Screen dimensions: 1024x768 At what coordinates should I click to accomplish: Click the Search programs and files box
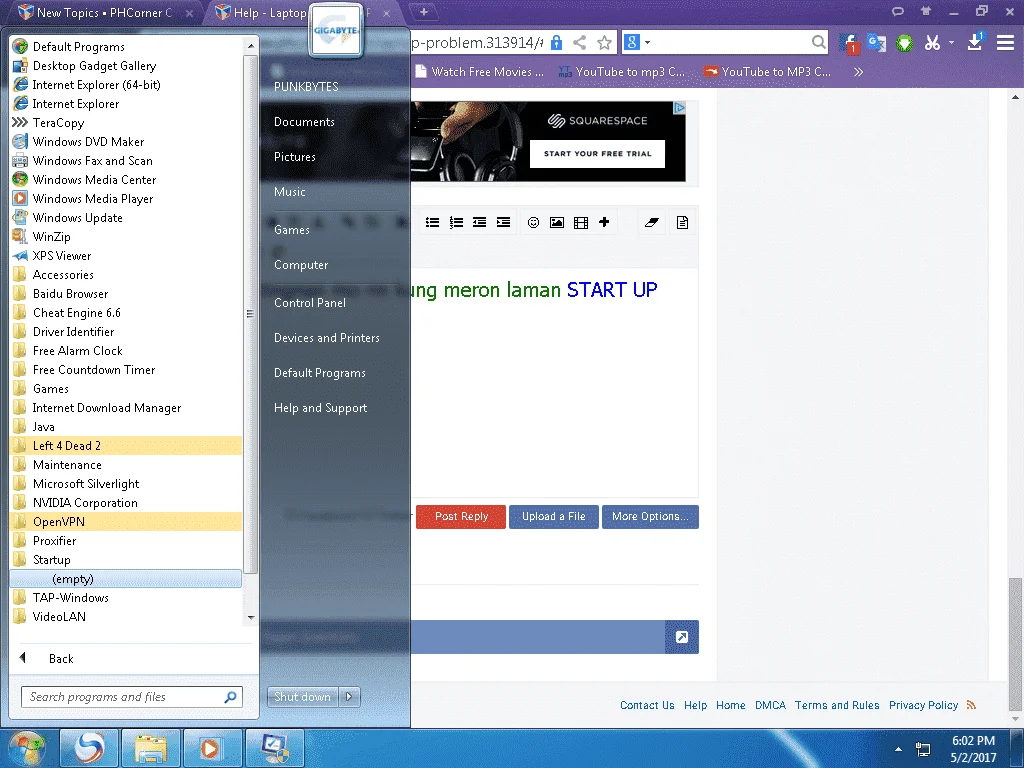131,697
